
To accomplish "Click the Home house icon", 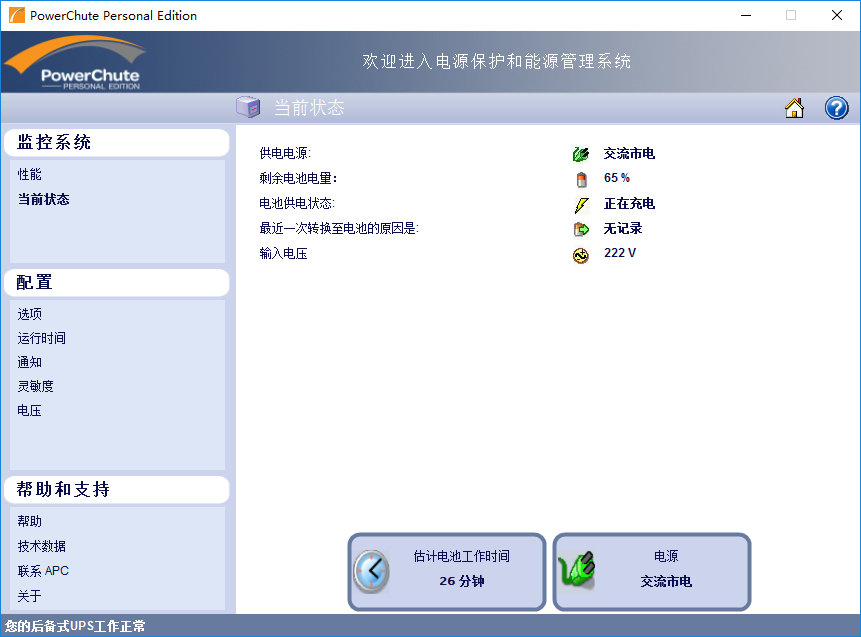I will (x=794, y=108).
